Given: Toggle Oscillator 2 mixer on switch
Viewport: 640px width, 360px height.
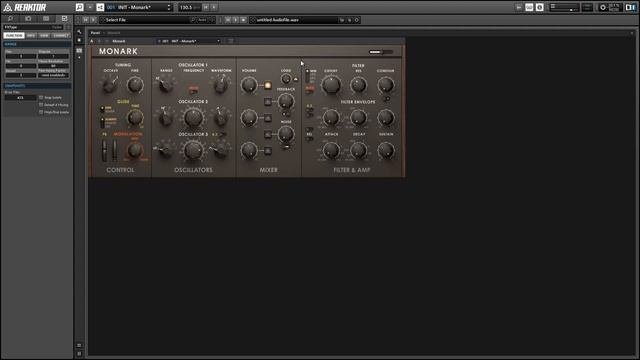Looking at the screenshot, I should pos(268,118).
